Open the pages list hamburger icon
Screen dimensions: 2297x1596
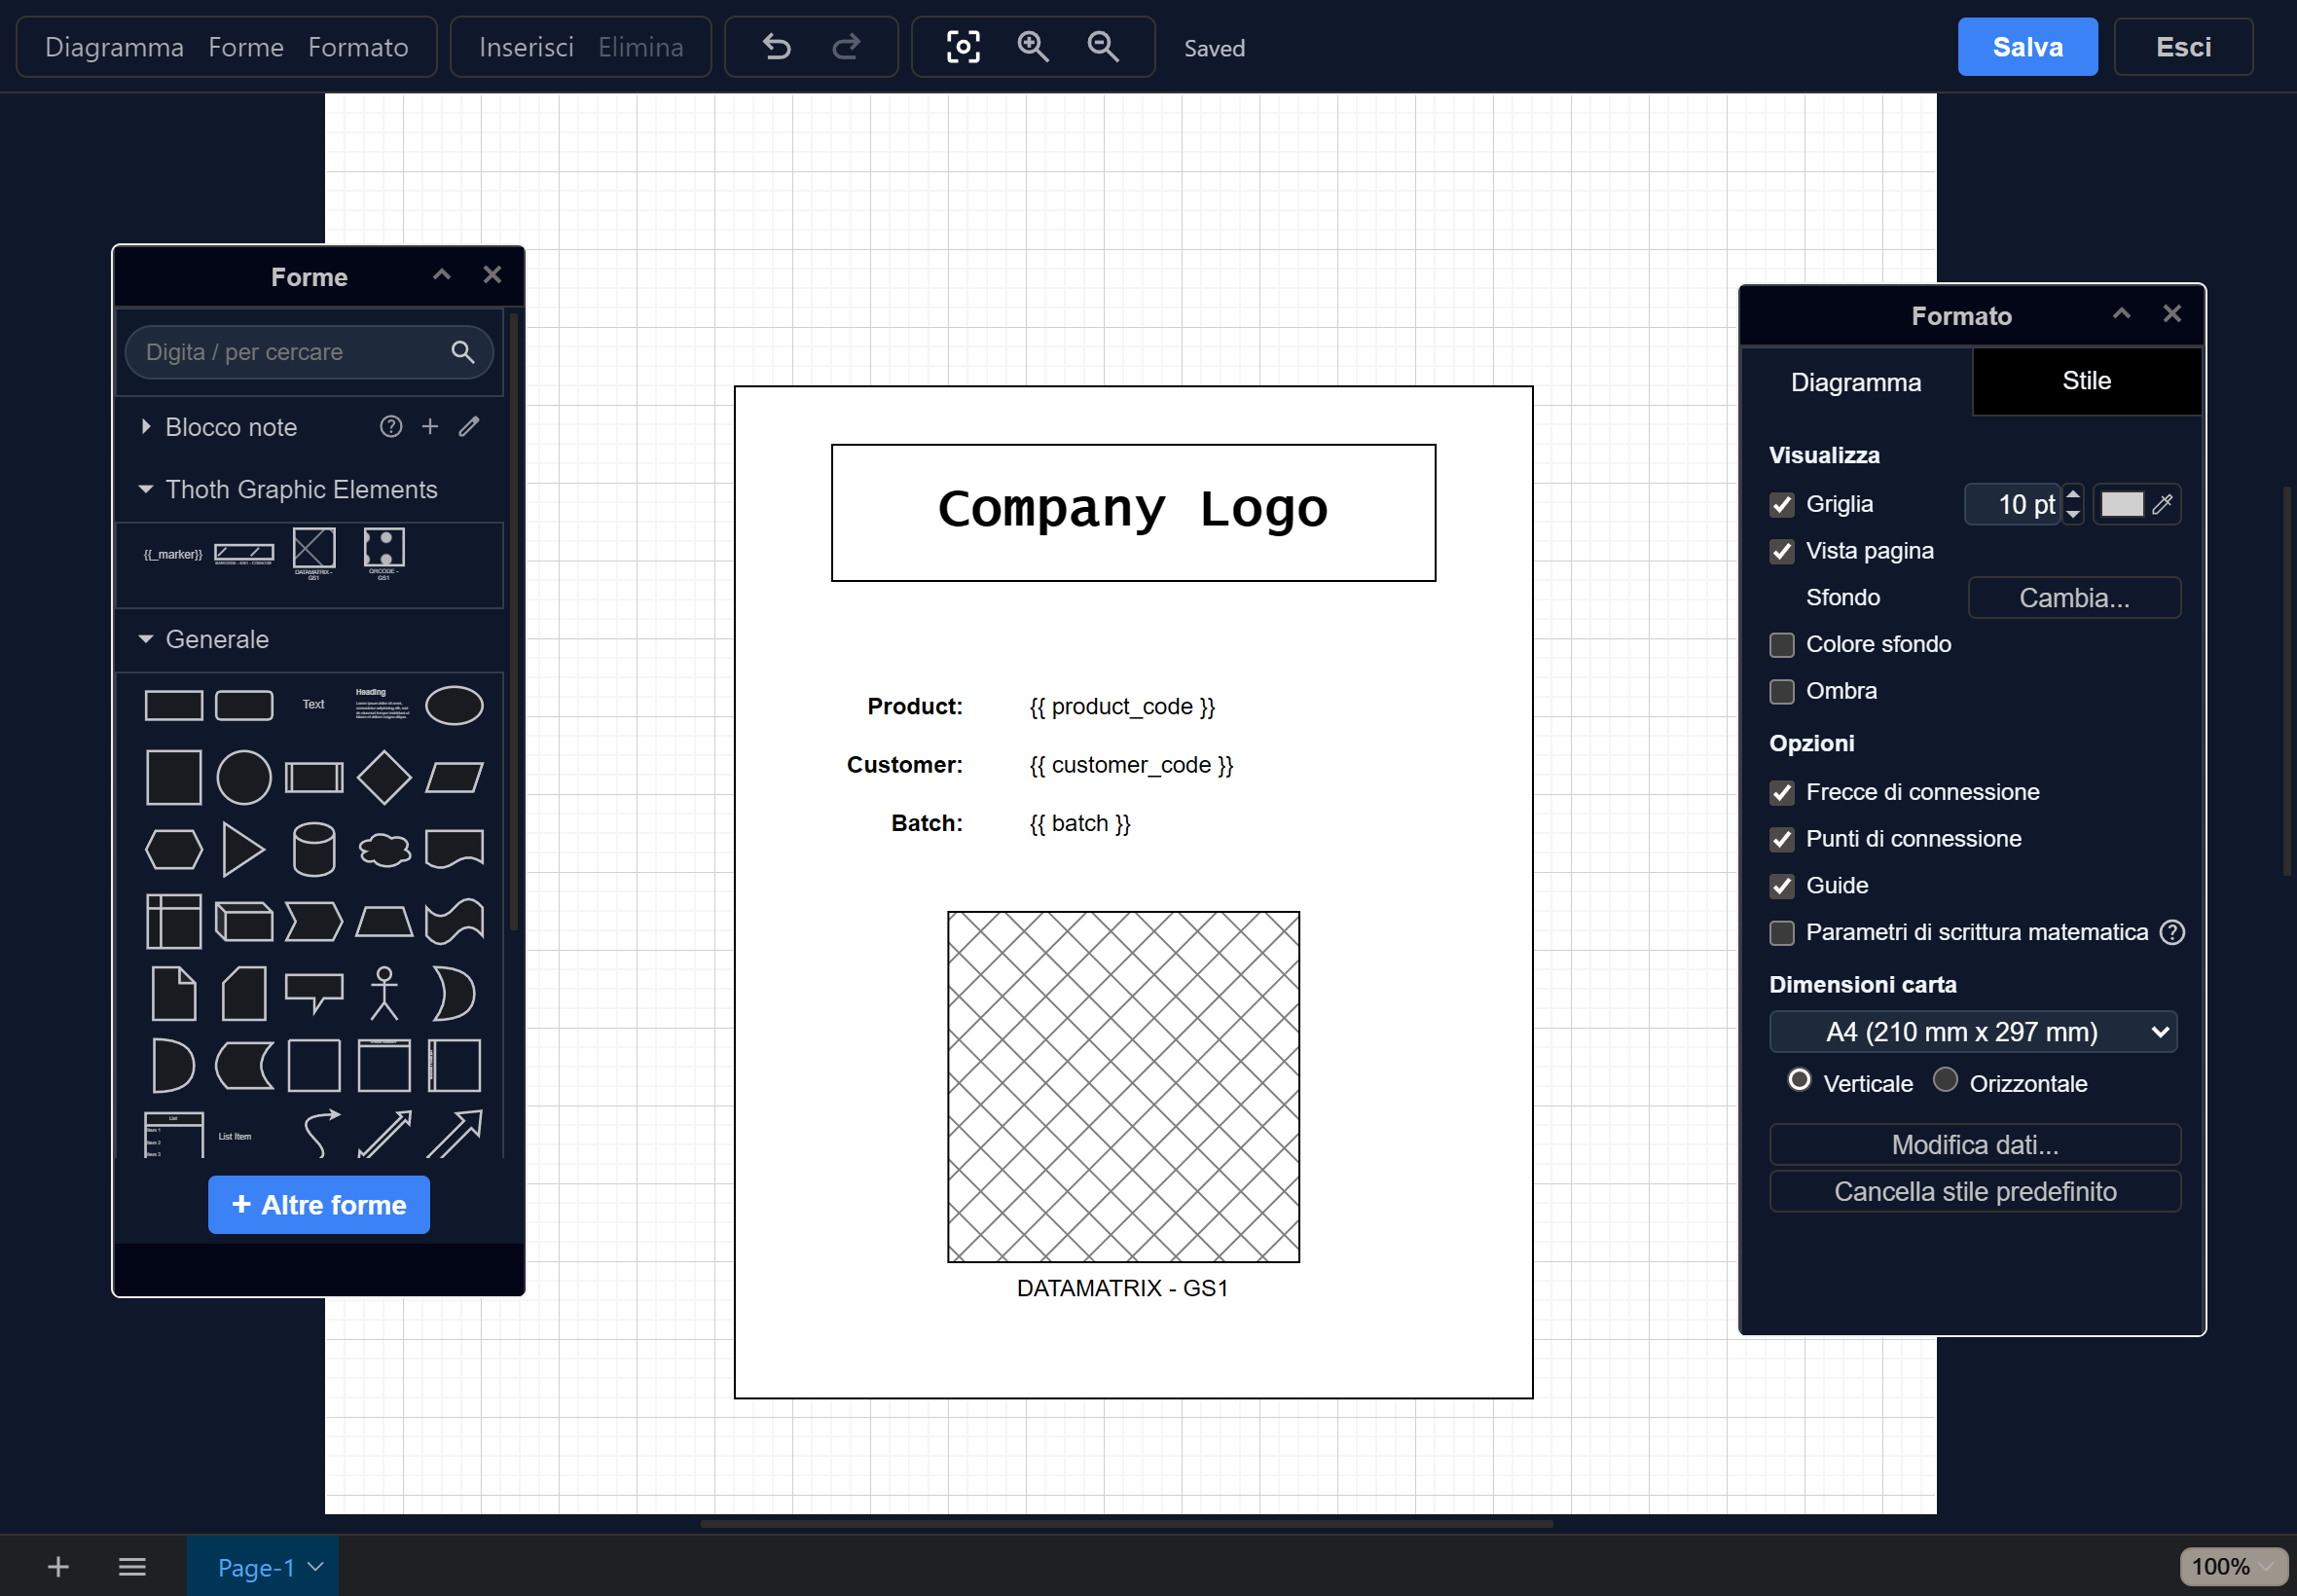click(x=132, y=1566)
